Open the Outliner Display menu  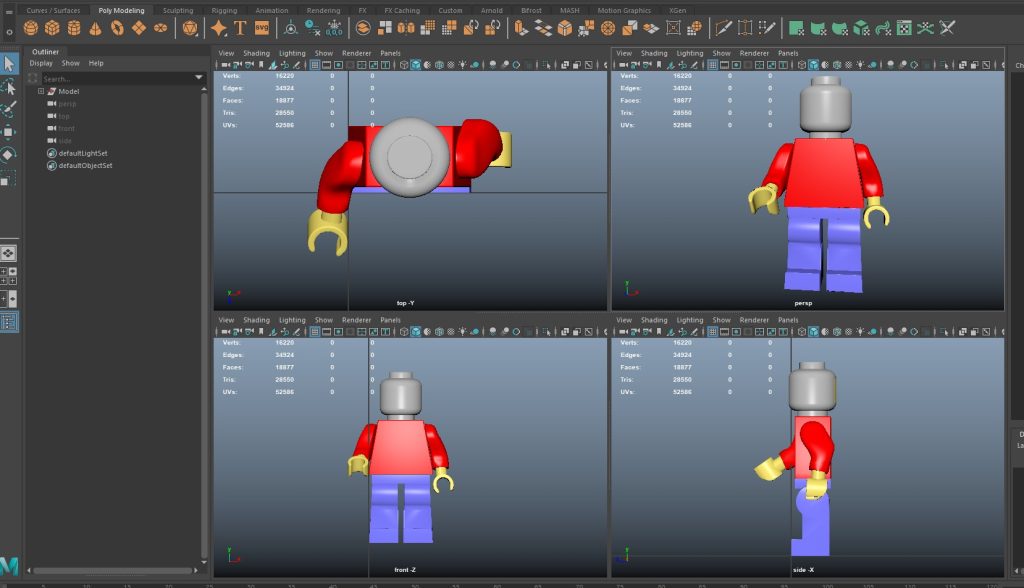(40, 63)
